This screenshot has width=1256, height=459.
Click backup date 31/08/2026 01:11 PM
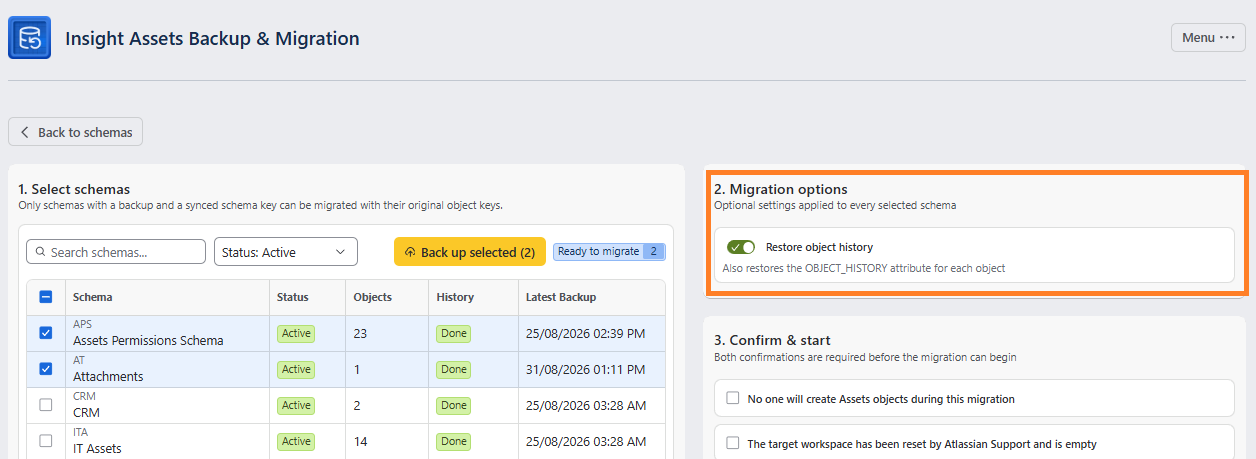[585, 370]
